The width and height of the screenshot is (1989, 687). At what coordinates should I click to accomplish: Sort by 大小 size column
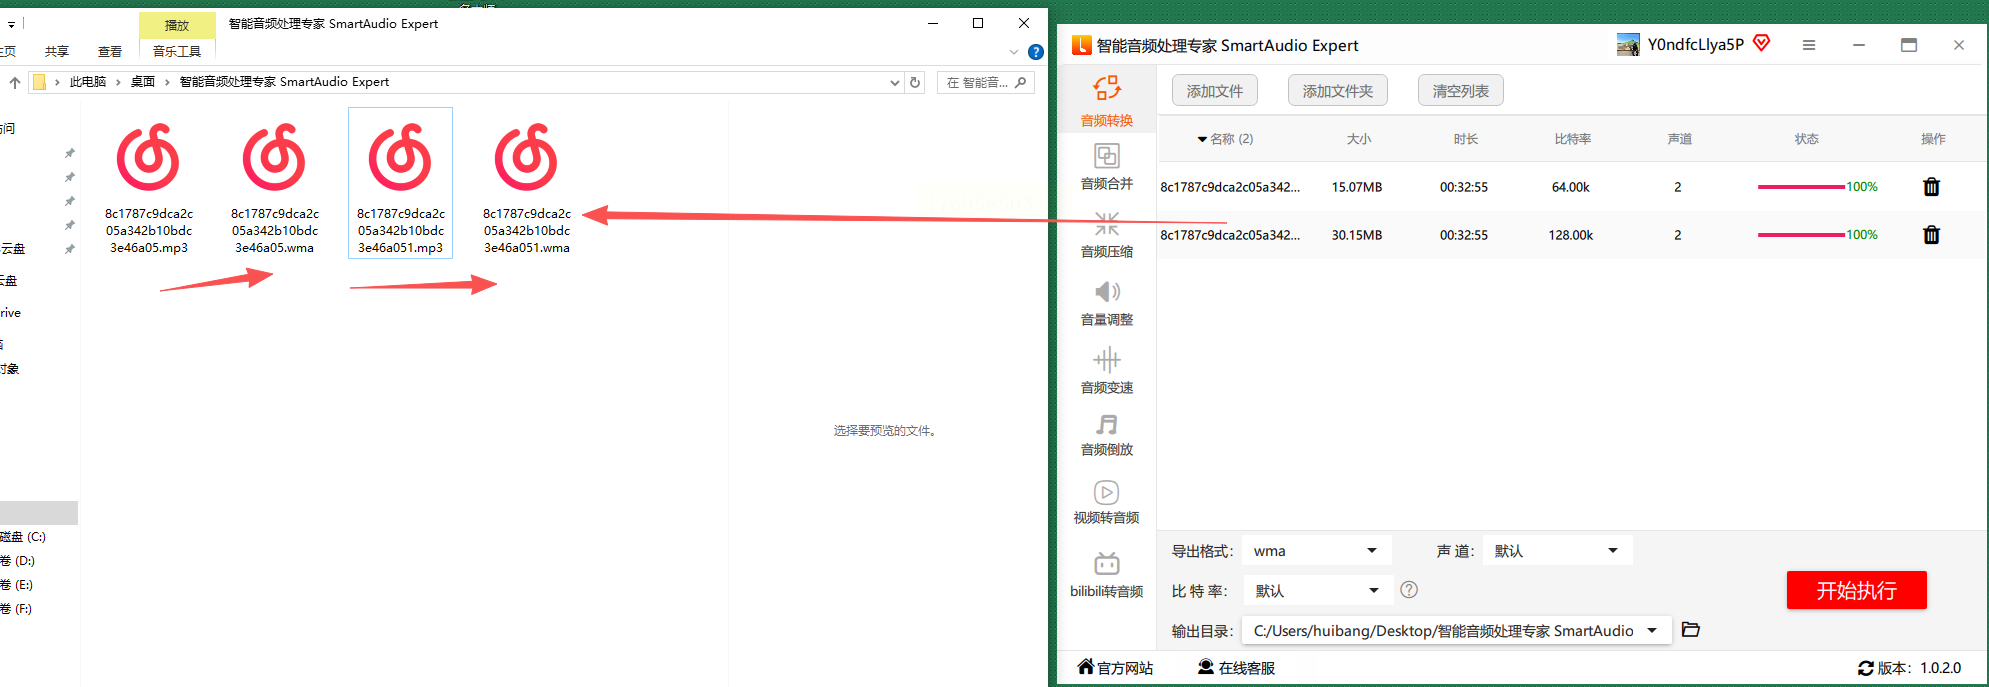(x=1359, y=139)
